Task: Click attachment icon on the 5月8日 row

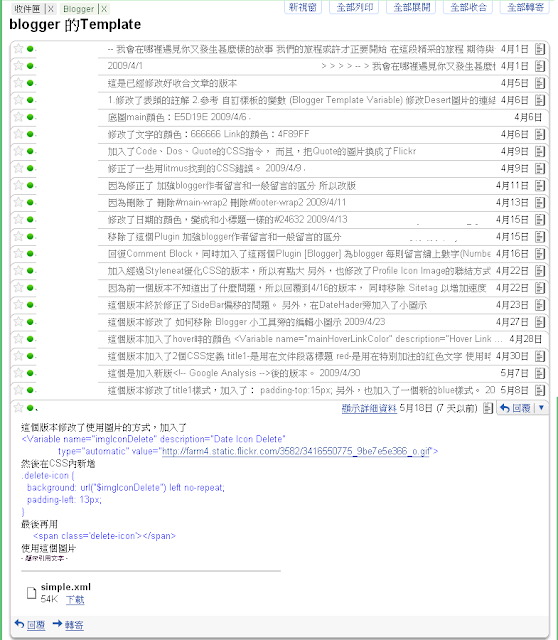Action: (x=540, y=390)
